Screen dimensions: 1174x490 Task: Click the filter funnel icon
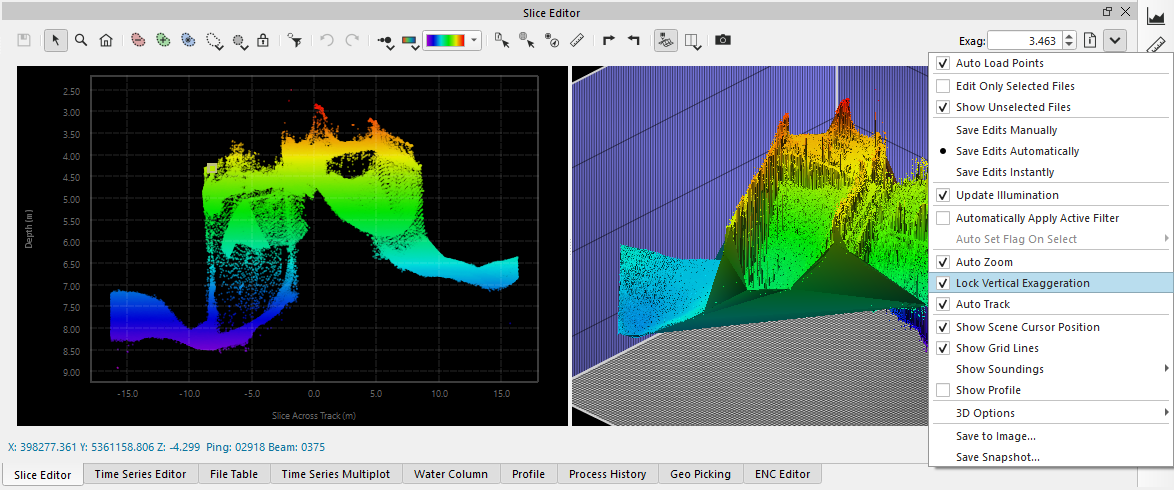point(294,40)
